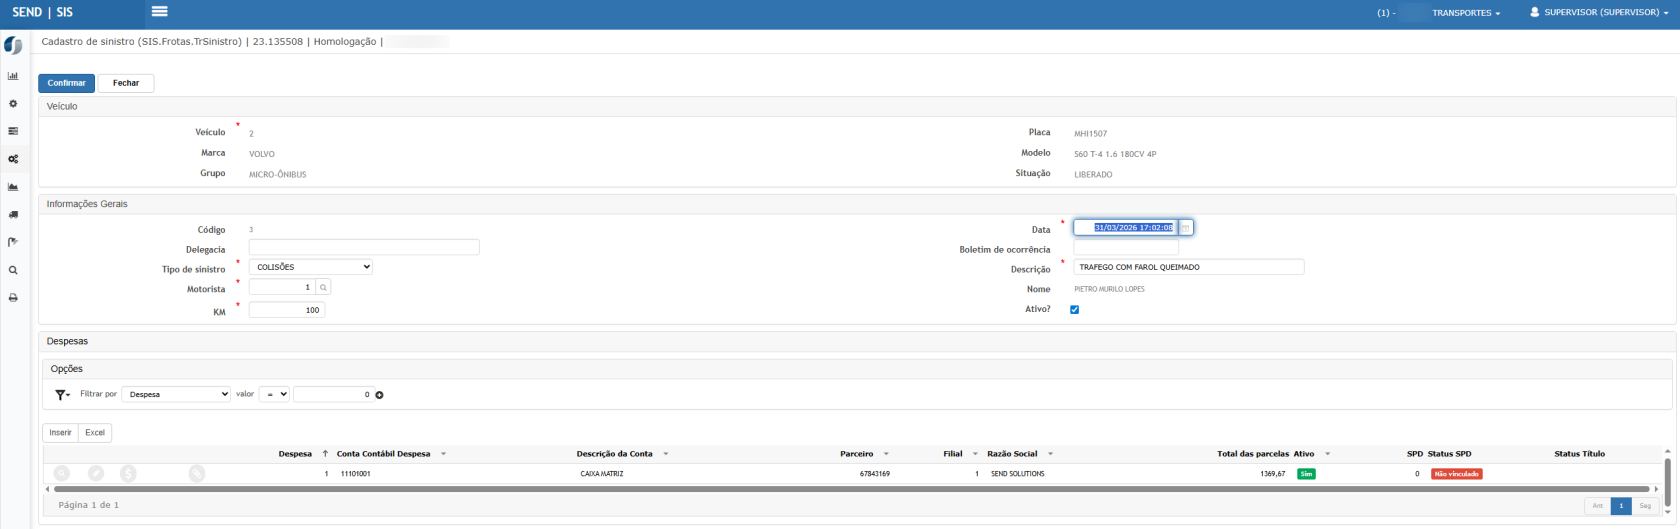The height and width of the screenshot is (529, 1680).
Task: Open the single gear settings sidebar icon
Action: pos(13,104)
